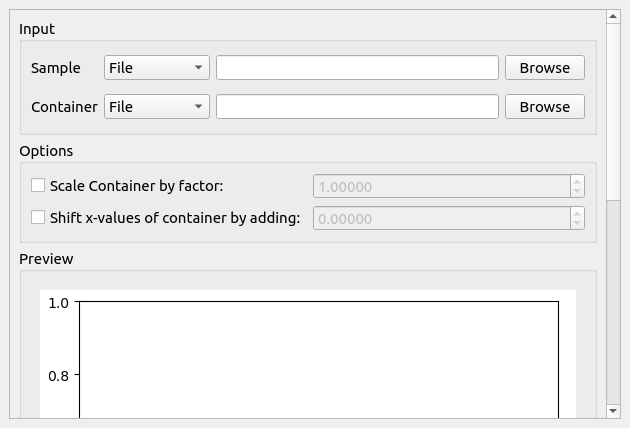
Task: Click inside the Preview plot area
Action: 318,360
